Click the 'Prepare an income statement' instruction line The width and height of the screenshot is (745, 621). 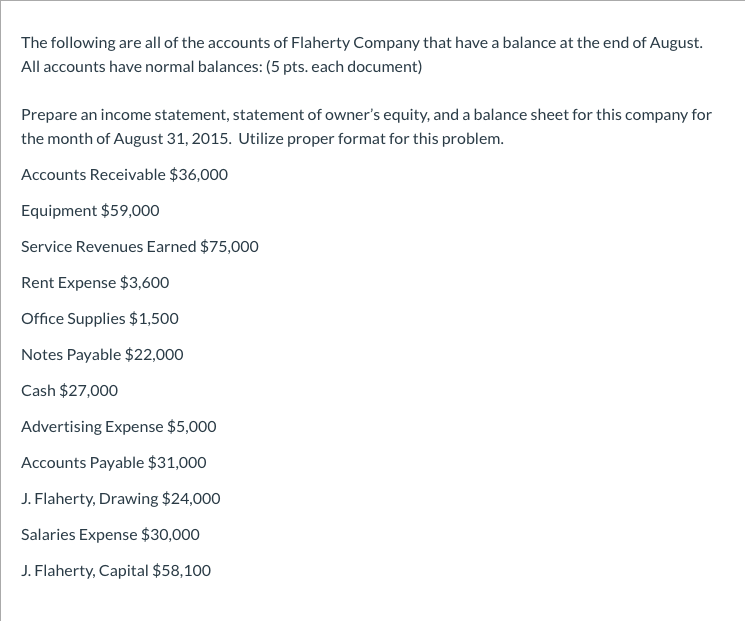pos(366,115)
